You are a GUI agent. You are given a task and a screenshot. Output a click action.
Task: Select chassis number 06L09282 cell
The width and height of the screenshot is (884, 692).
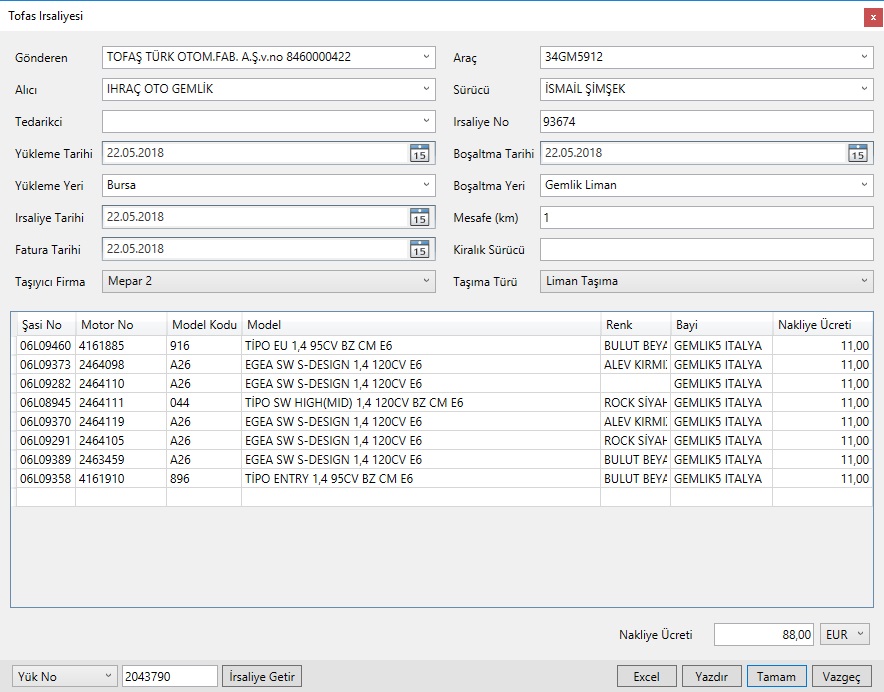[x=46, y=384]
